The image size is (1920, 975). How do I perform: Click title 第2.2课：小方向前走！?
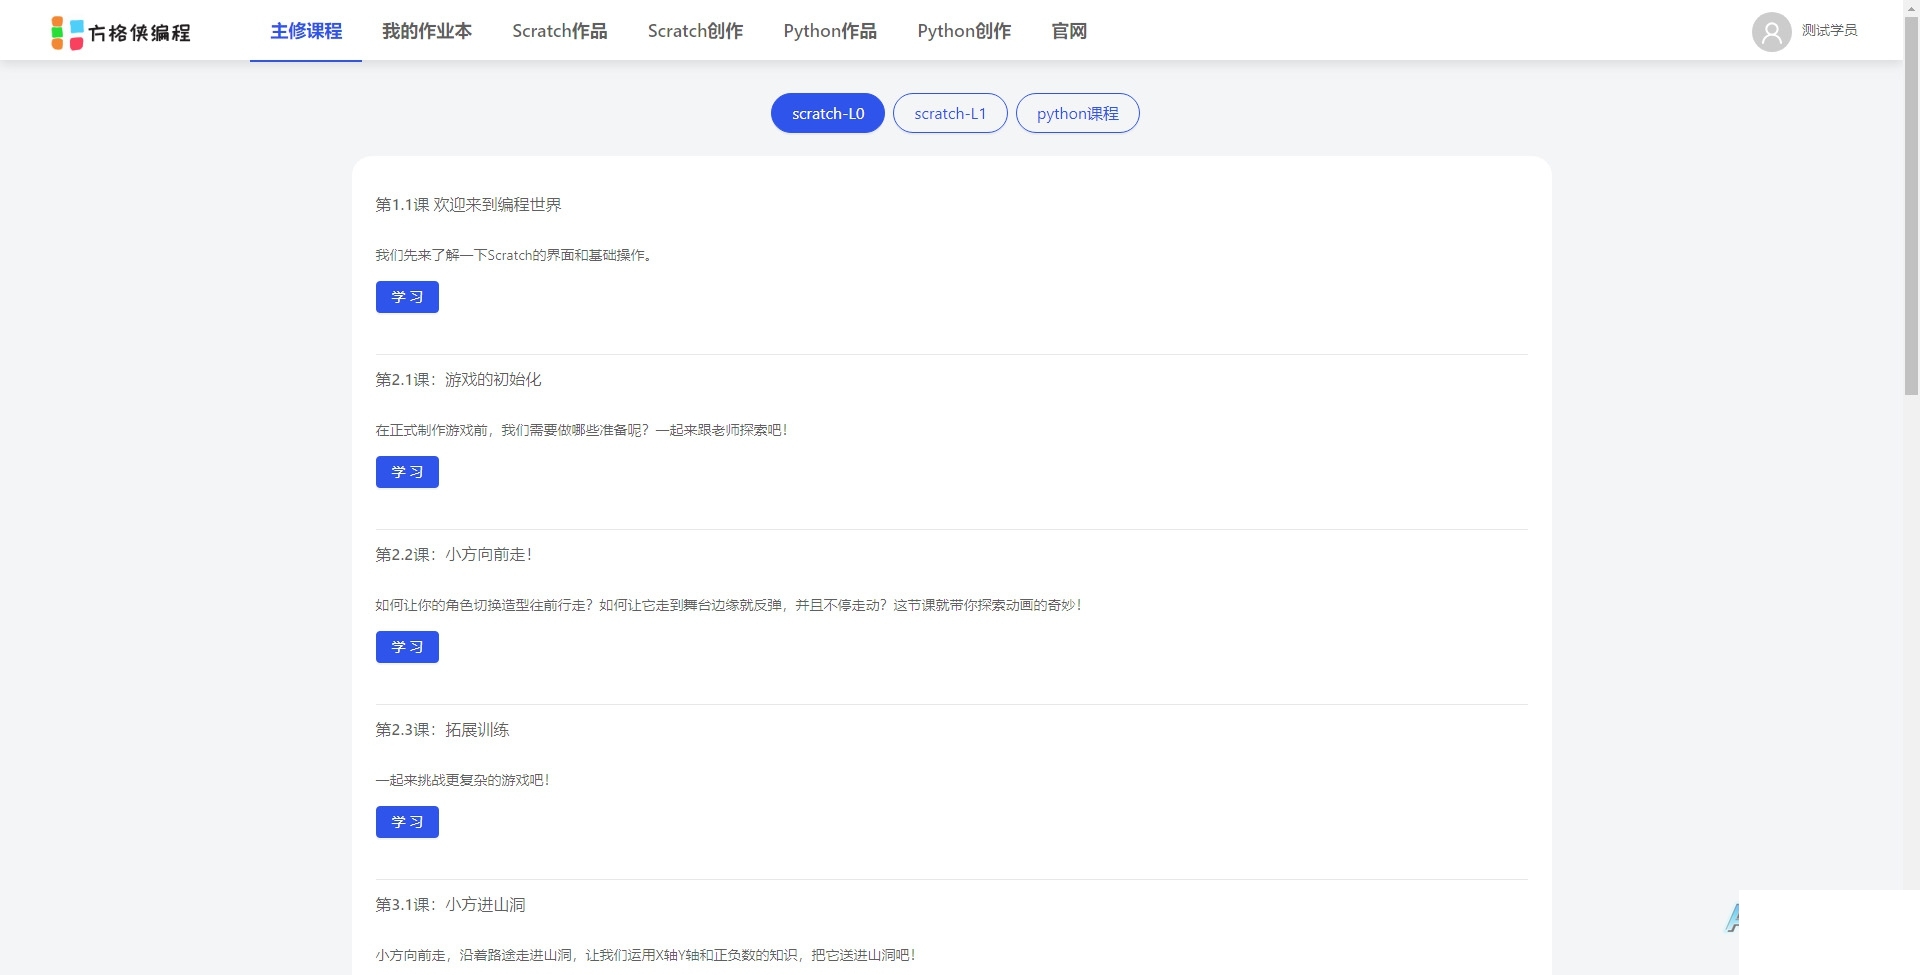pos(454,555)
